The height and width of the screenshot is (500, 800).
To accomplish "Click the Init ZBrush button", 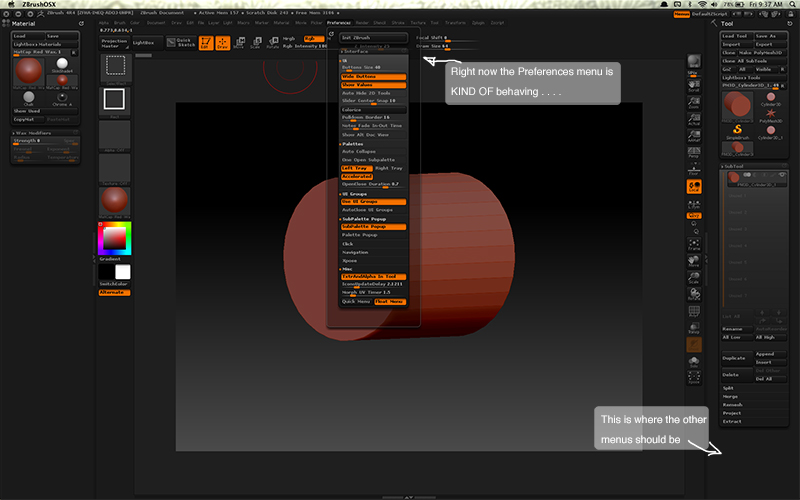I will (x=373, y=38).
